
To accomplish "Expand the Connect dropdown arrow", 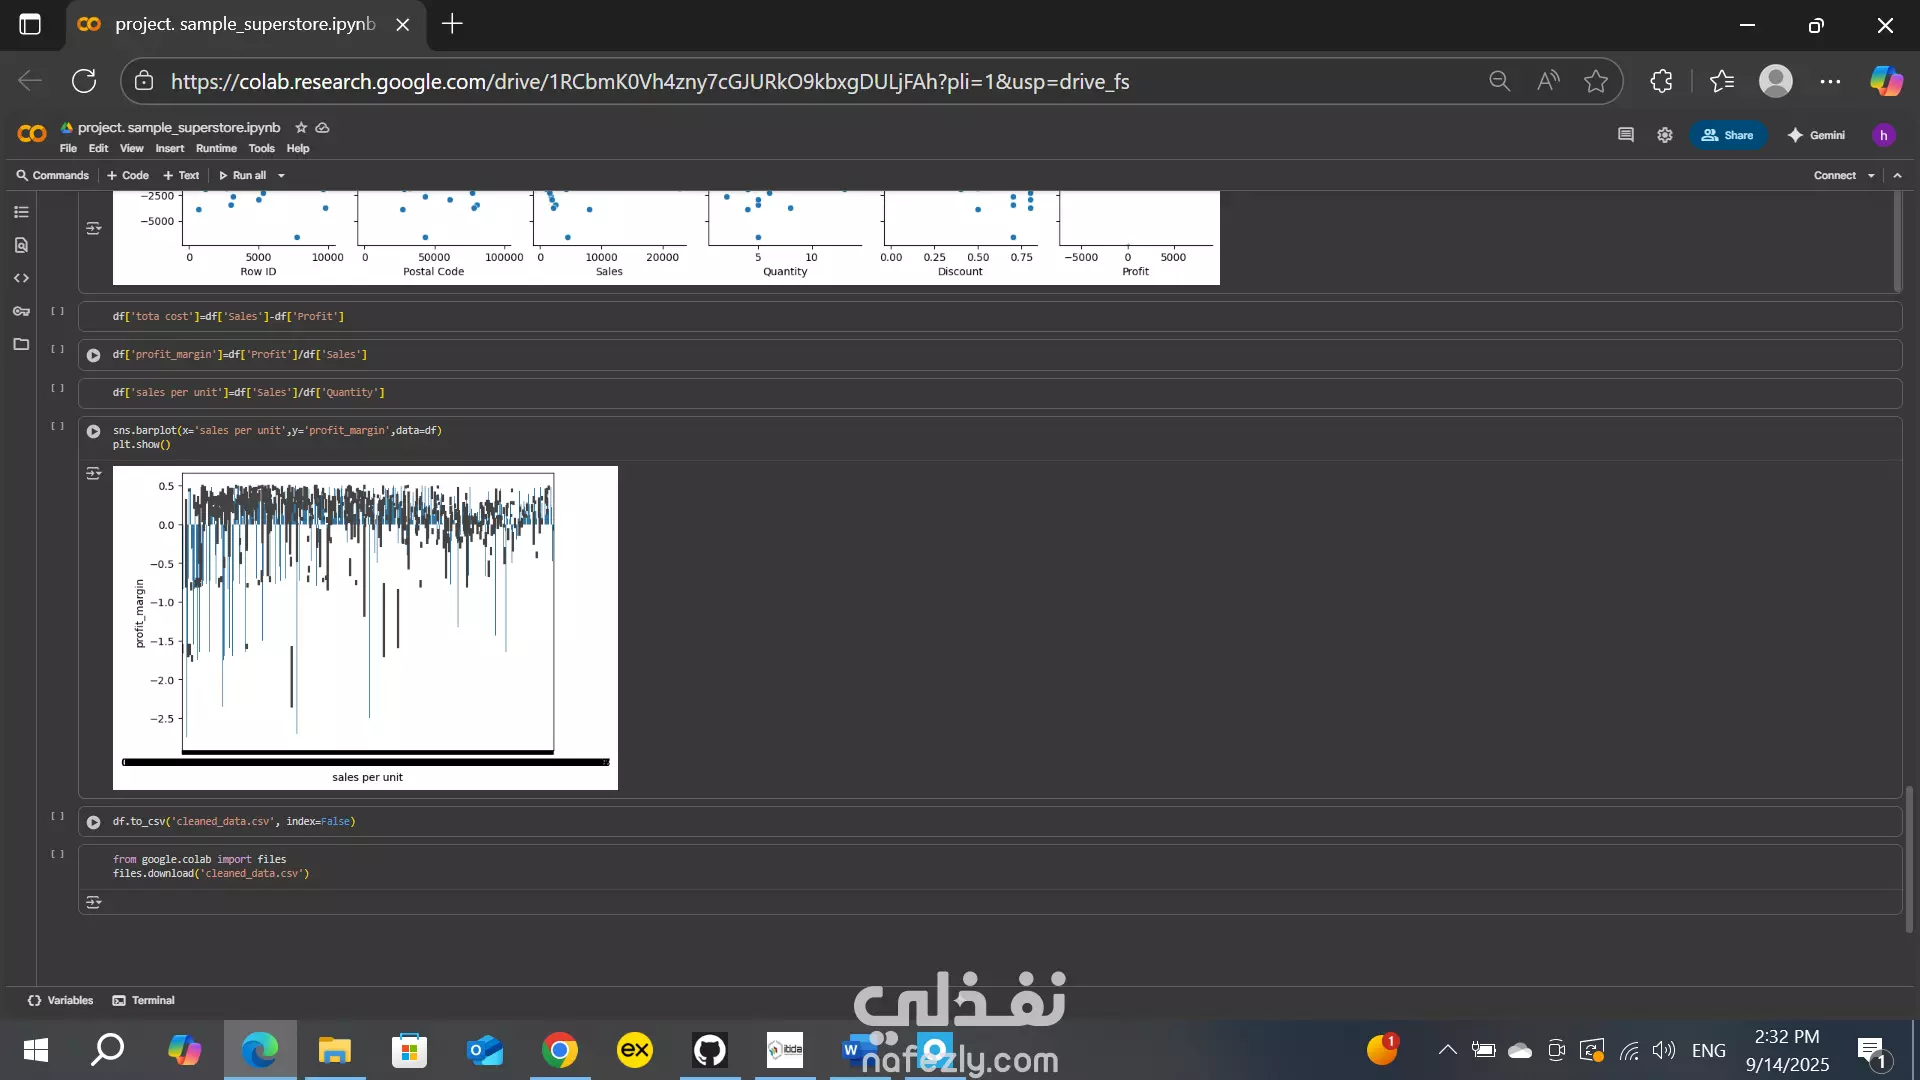I will click(x=1871, y=176).
